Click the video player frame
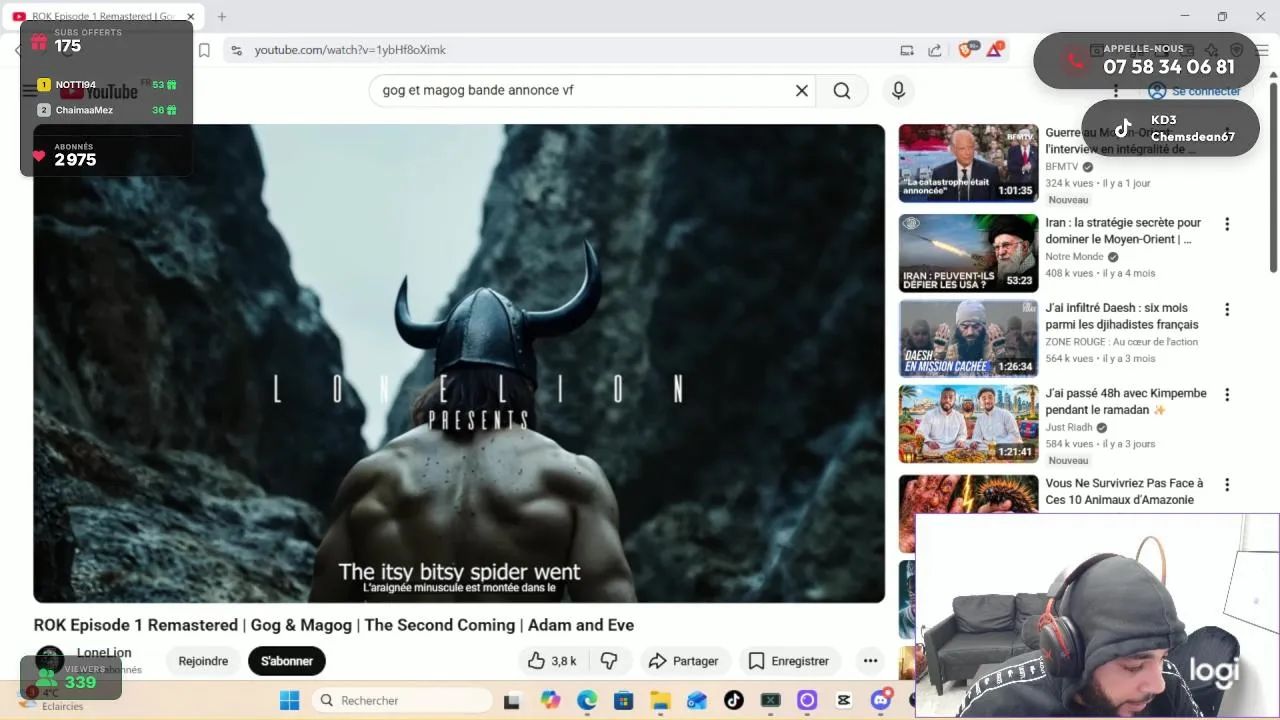Image resolution: width=1280 pixels, height=720 pixels. point(459,363)
